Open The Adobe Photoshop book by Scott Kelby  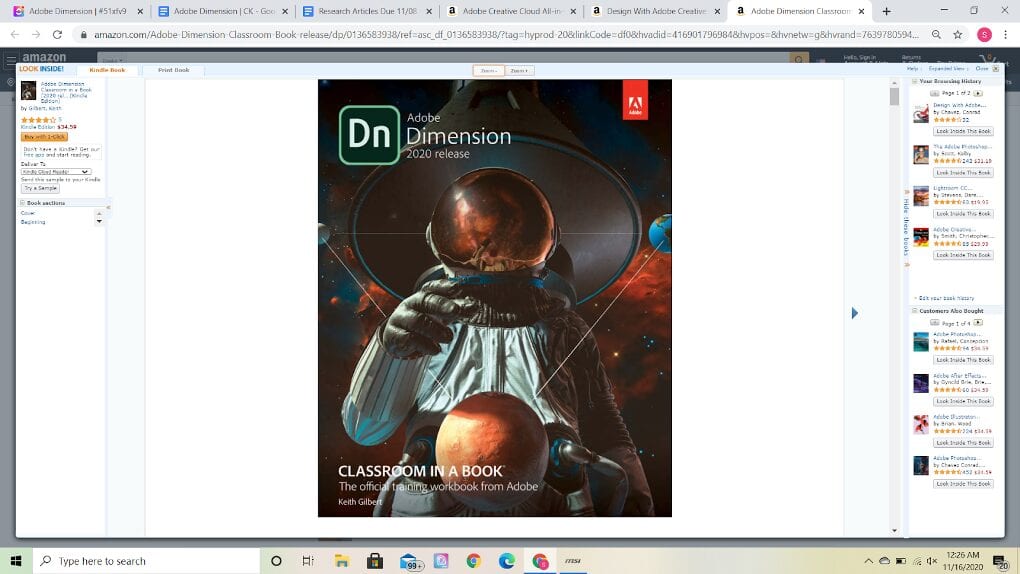click(962, 146)
